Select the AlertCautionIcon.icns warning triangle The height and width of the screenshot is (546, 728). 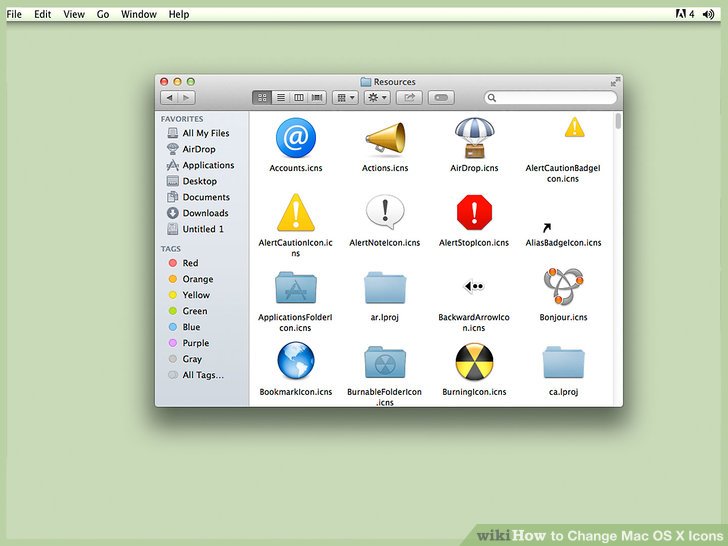coord(296,213)
